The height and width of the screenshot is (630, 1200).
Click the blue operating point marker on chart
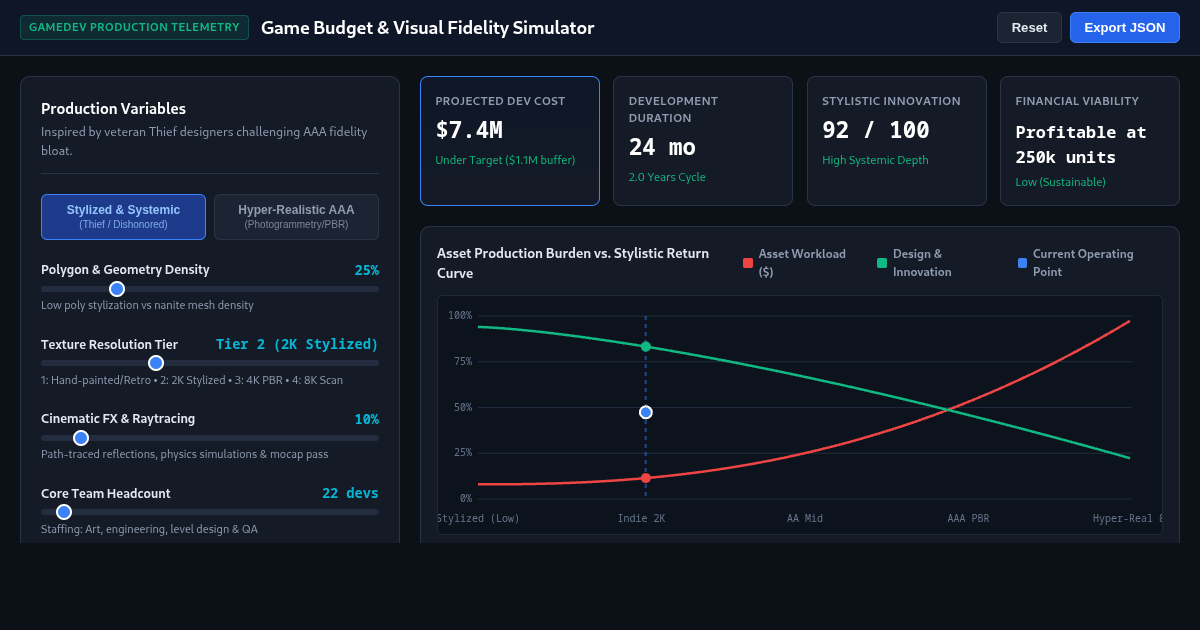(646, 412)
